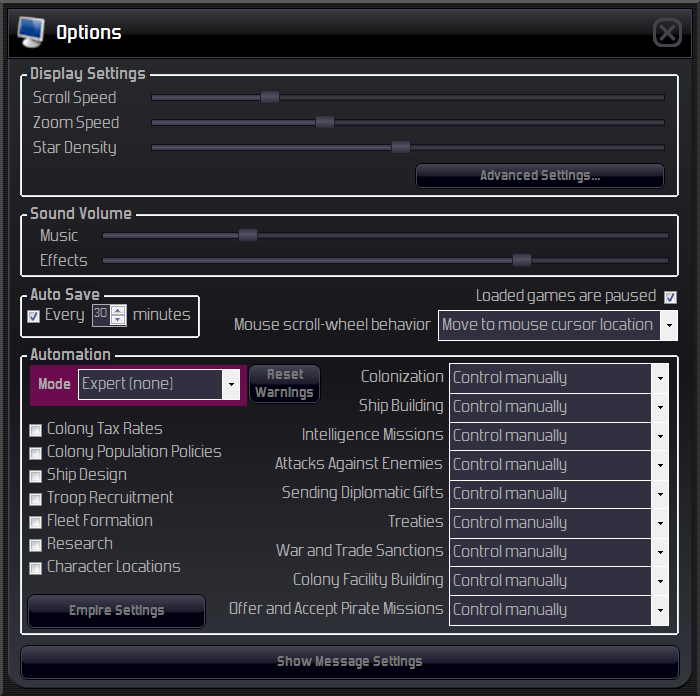The height and width of the screenshot is (696, 700).
Task: Toggle Auto Save Every checkbox
Action: click(x=33, y=317)
